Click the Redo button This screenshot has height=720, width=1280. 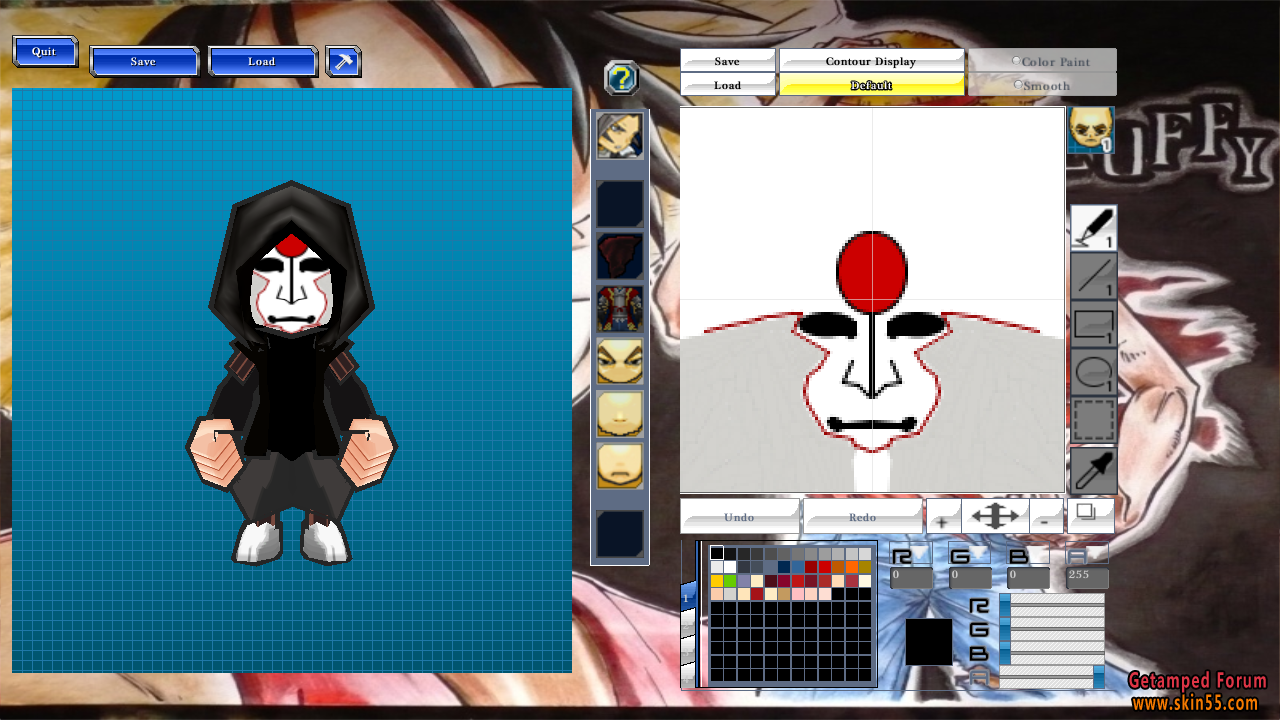point(863,517)
